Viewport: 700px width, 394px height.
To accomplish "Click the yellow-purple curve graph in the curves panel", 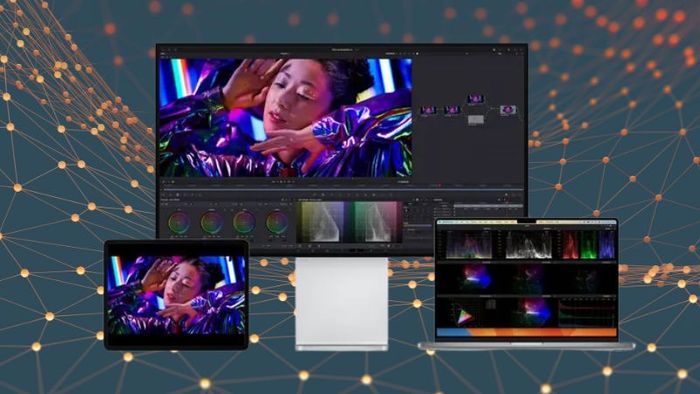I will click(322, 222).
